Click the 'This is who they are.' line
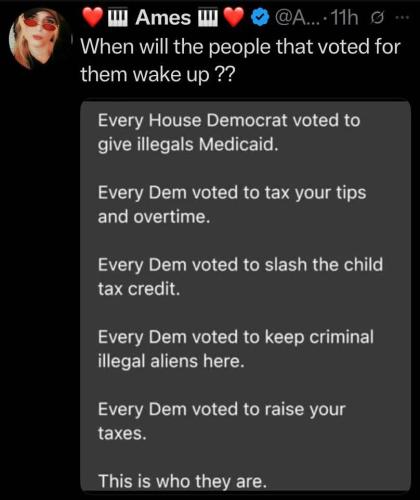Image resolution: width=420 pixels, height=500 pixels. tap(182, 481)
